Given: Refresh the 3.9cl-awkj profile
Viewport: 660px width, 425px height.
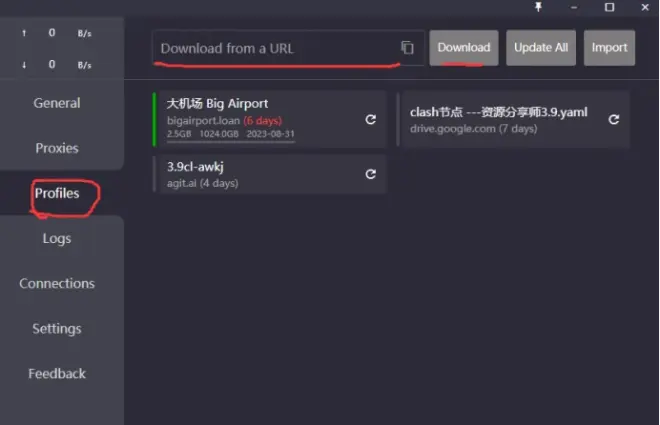Looking at the screenshot, I should (x=370, y=174).
